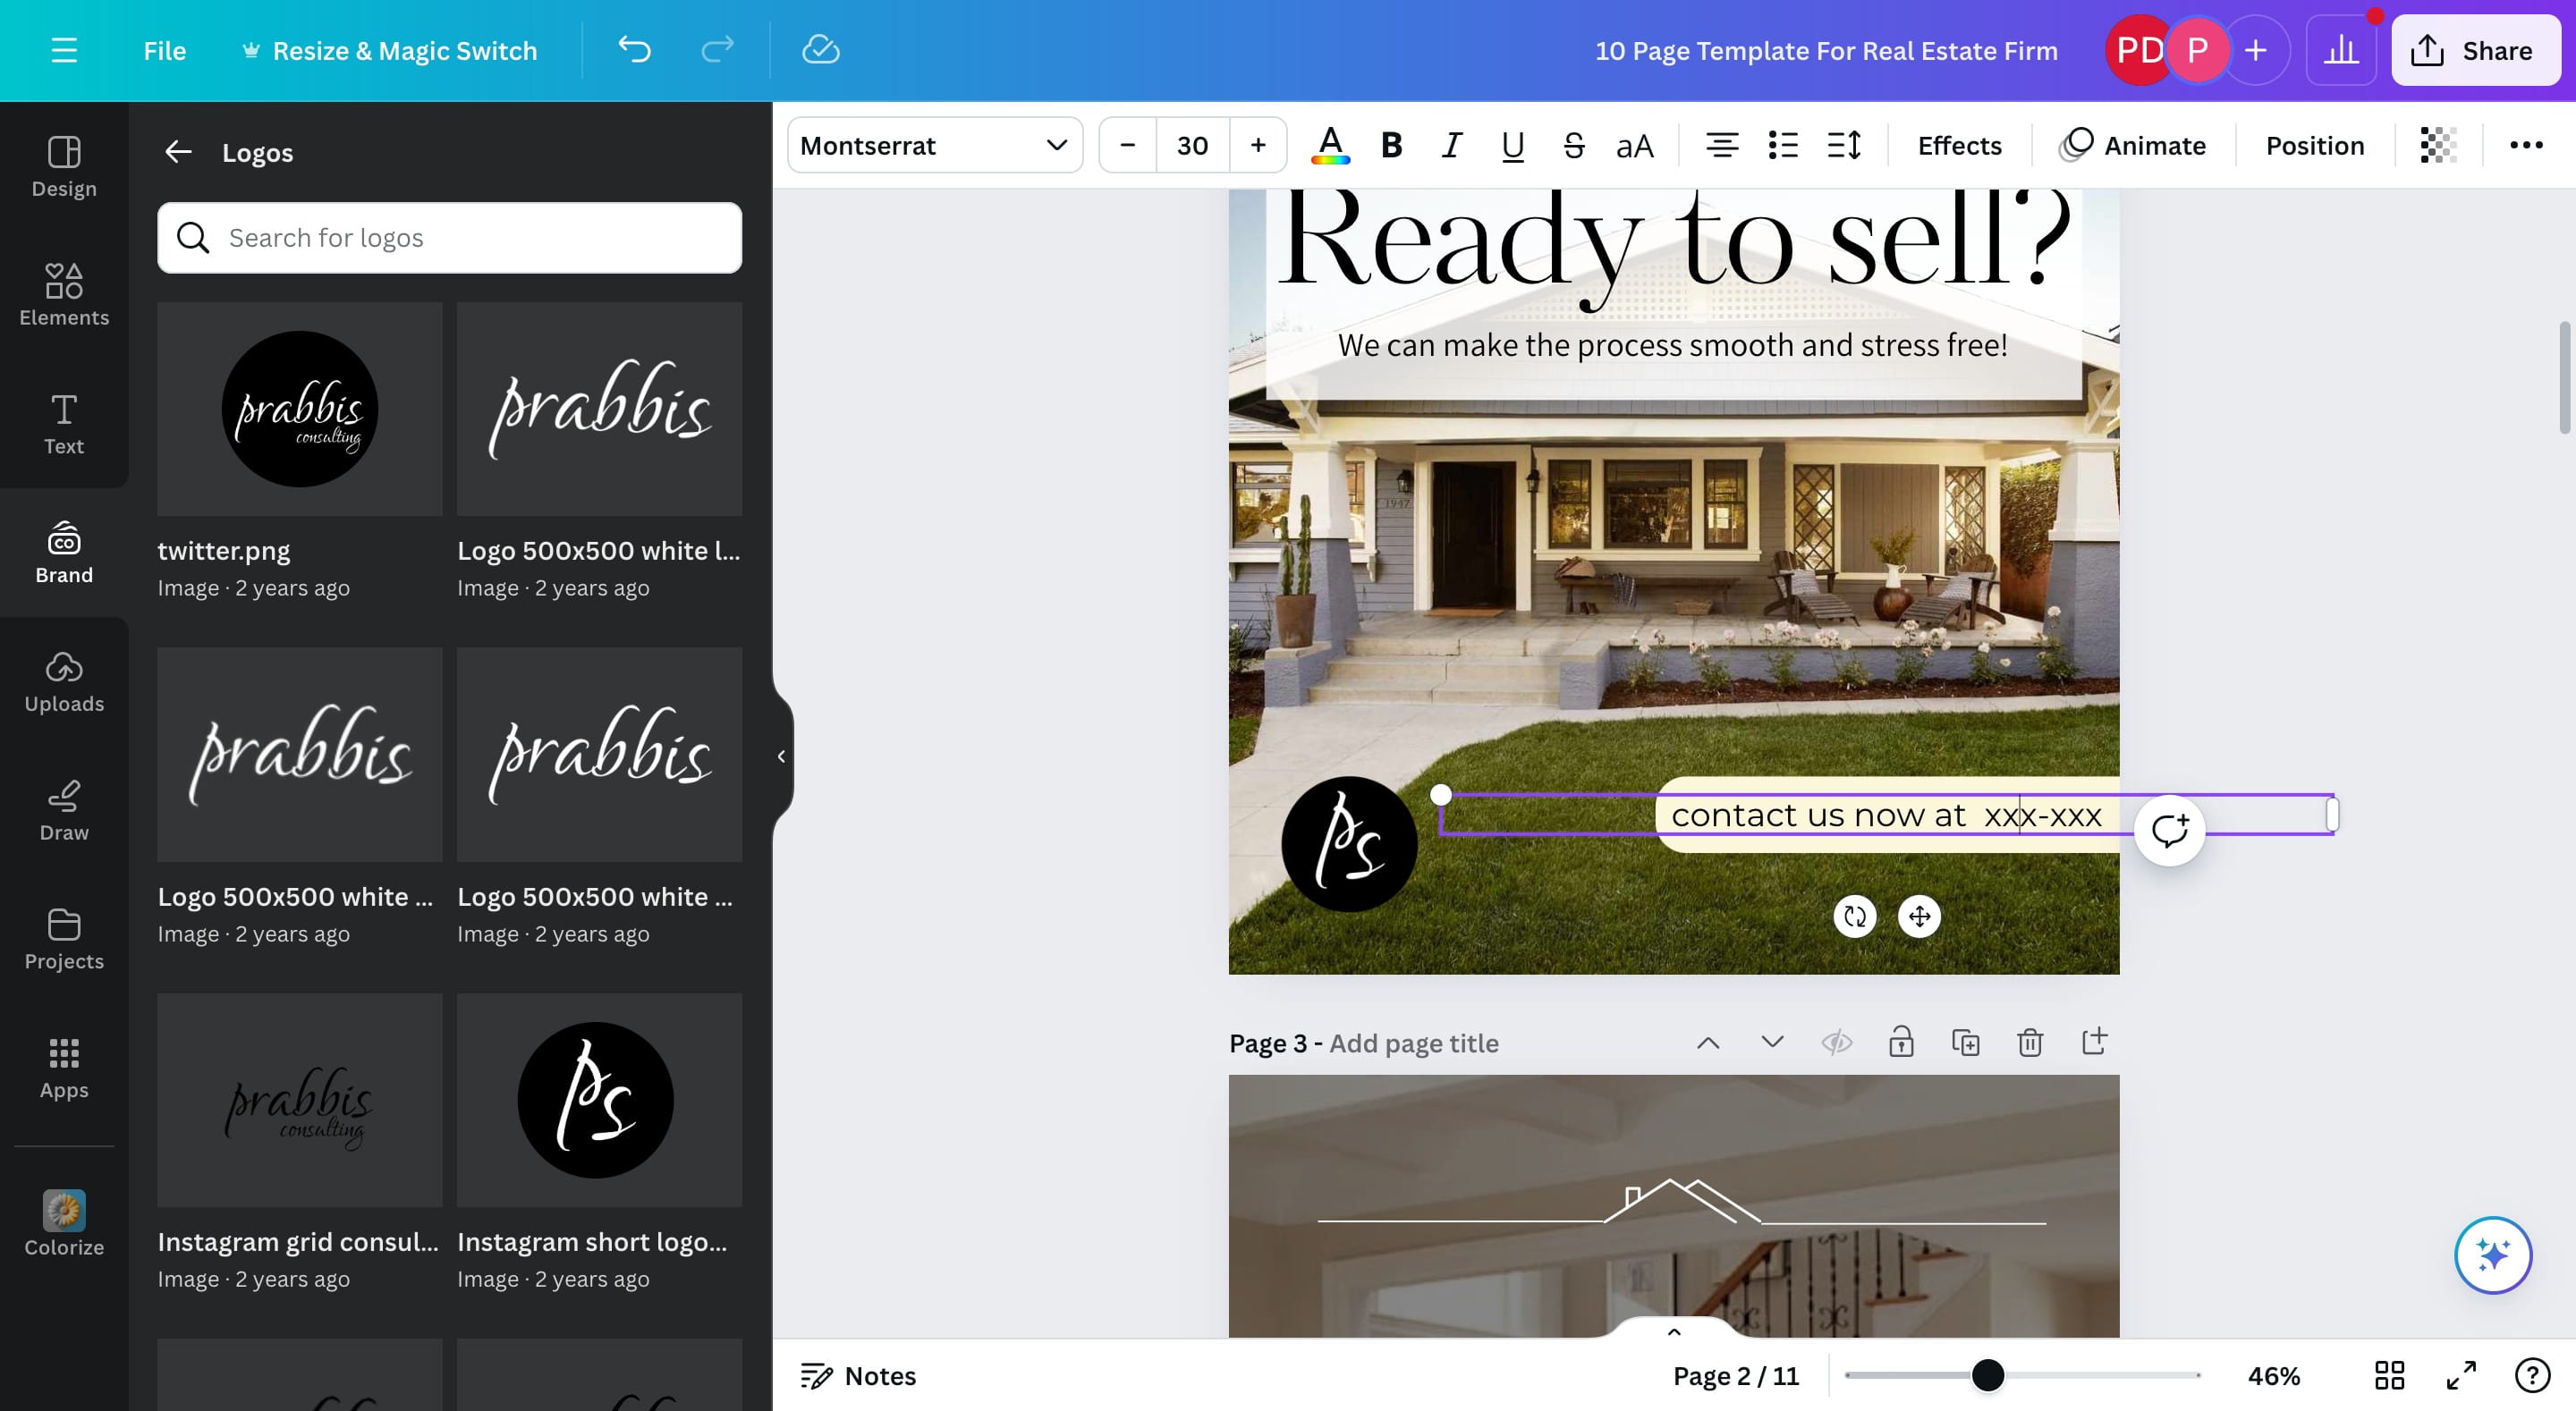The height and width of the screenshot is (1411, 2576).
Task: Increase font size with plus
Action: [x=1258, y=146]
